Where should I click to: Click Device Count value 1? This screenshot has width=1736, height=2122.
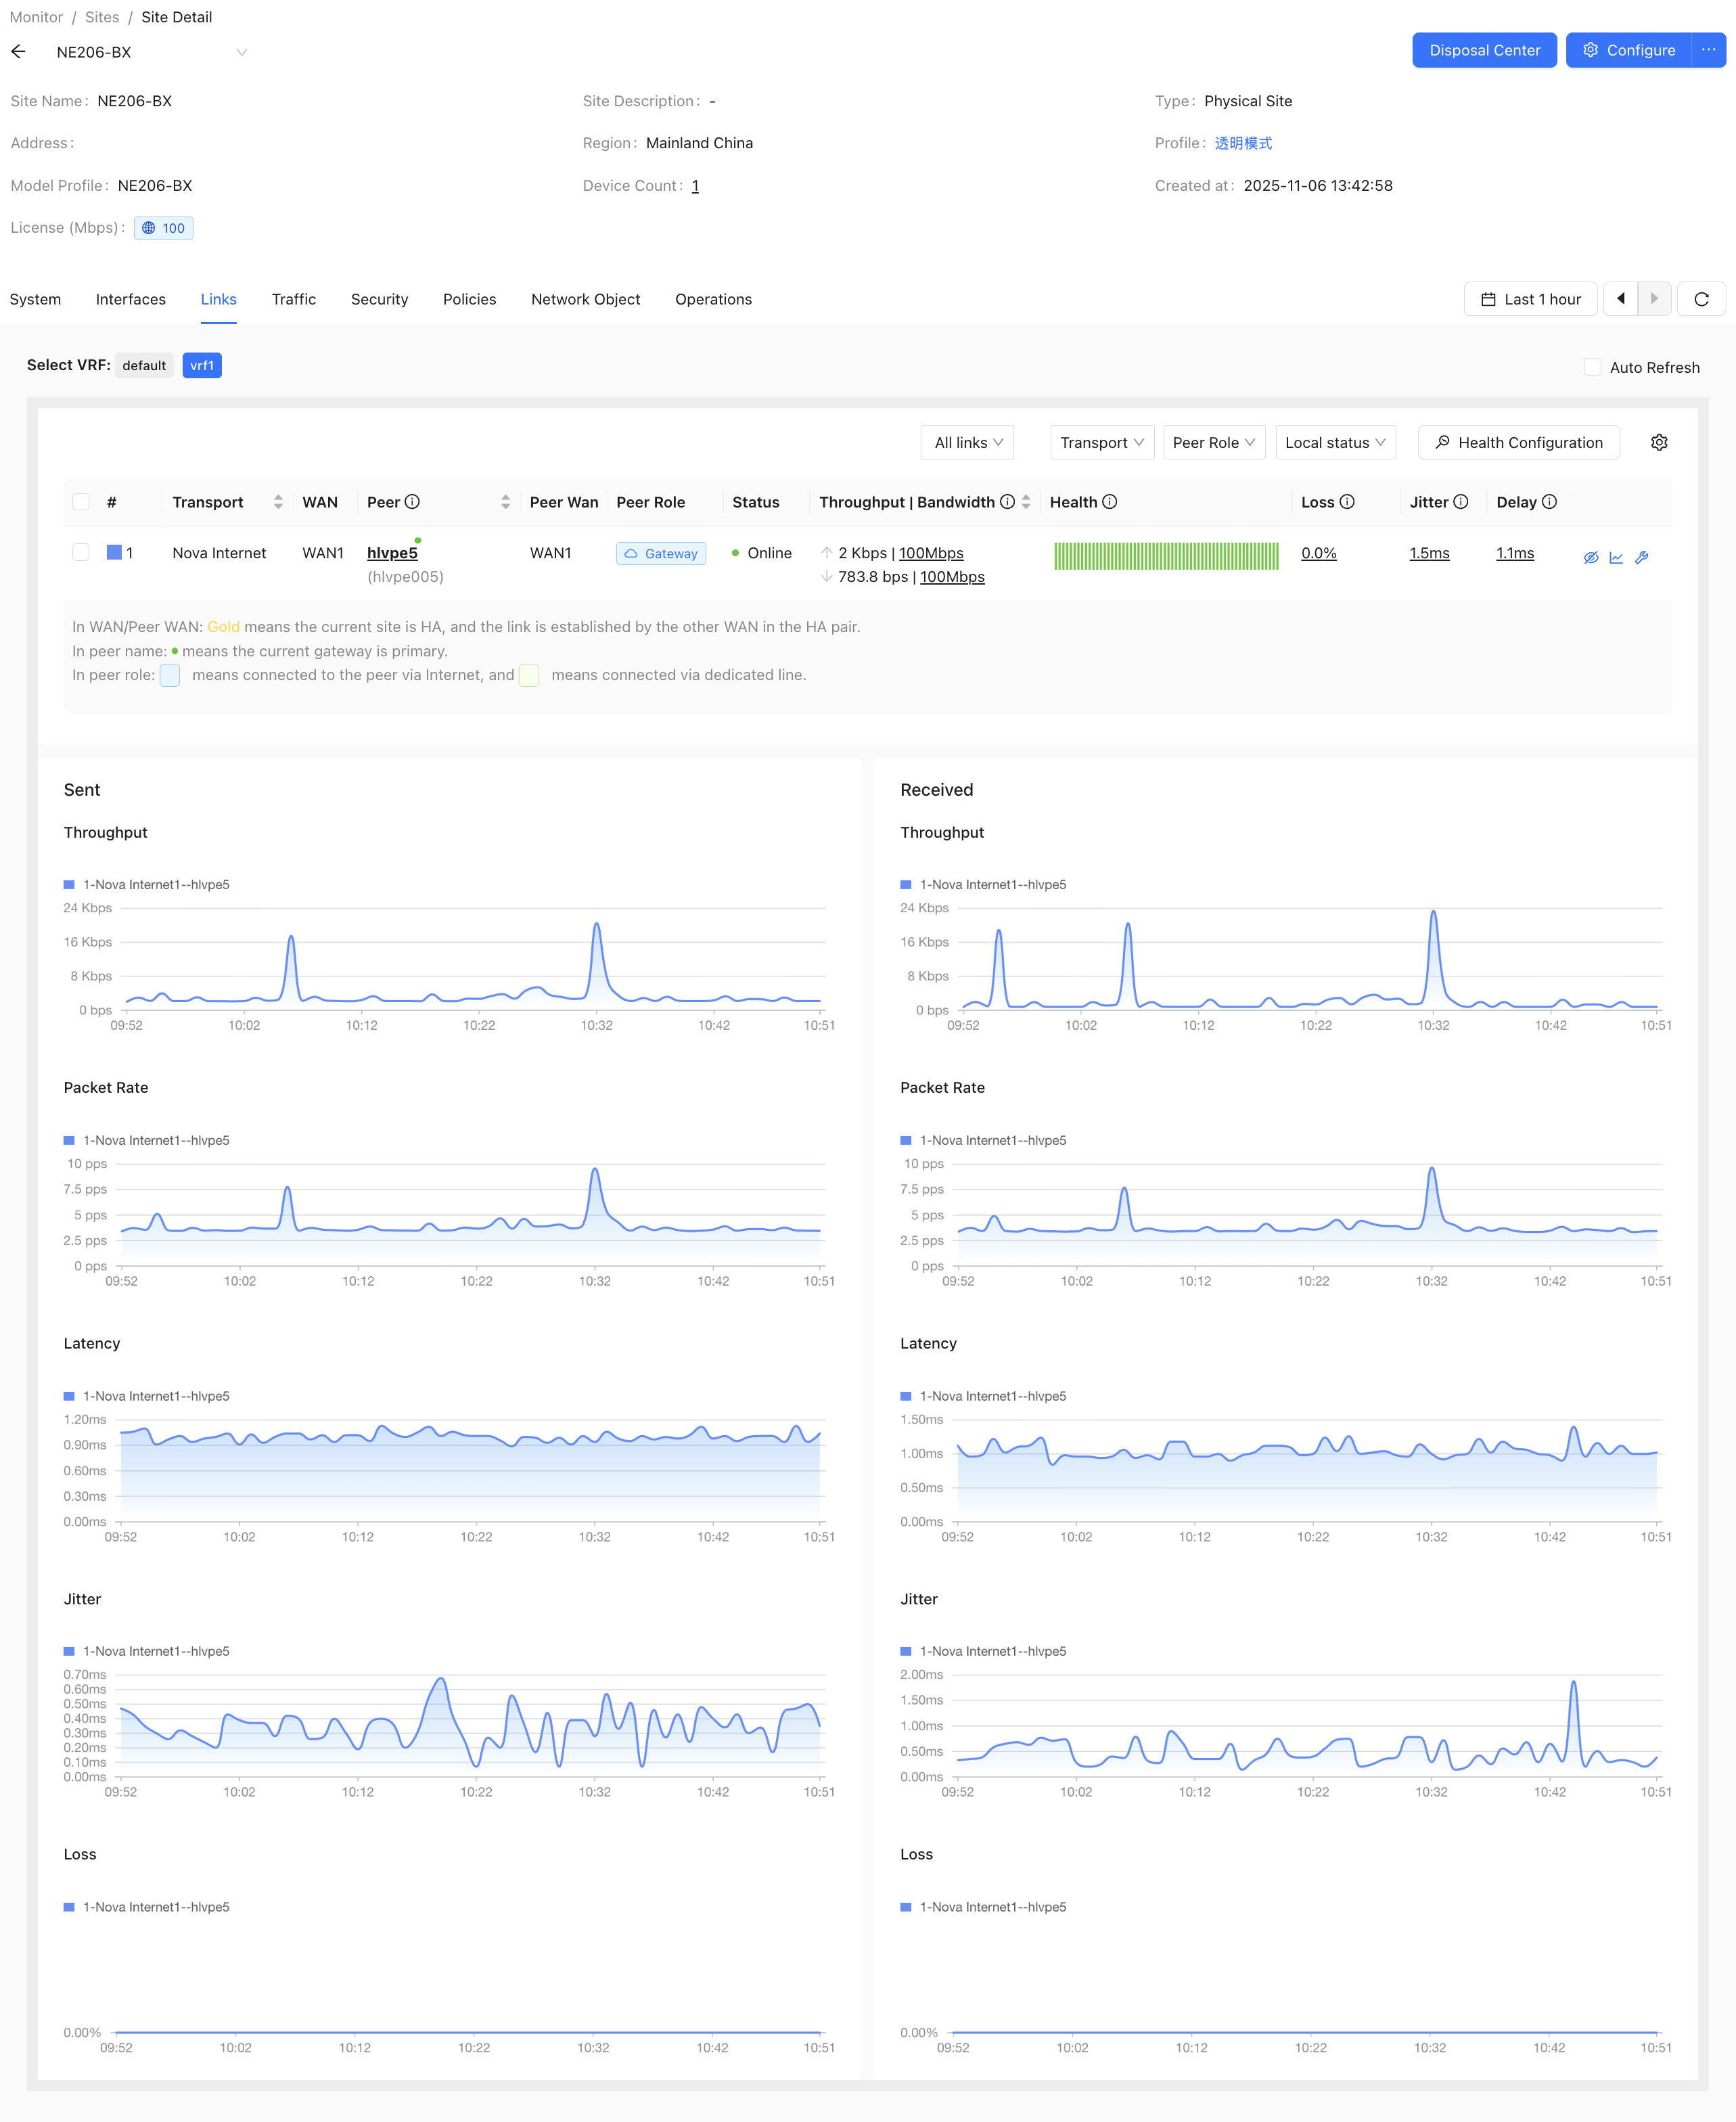695,186
